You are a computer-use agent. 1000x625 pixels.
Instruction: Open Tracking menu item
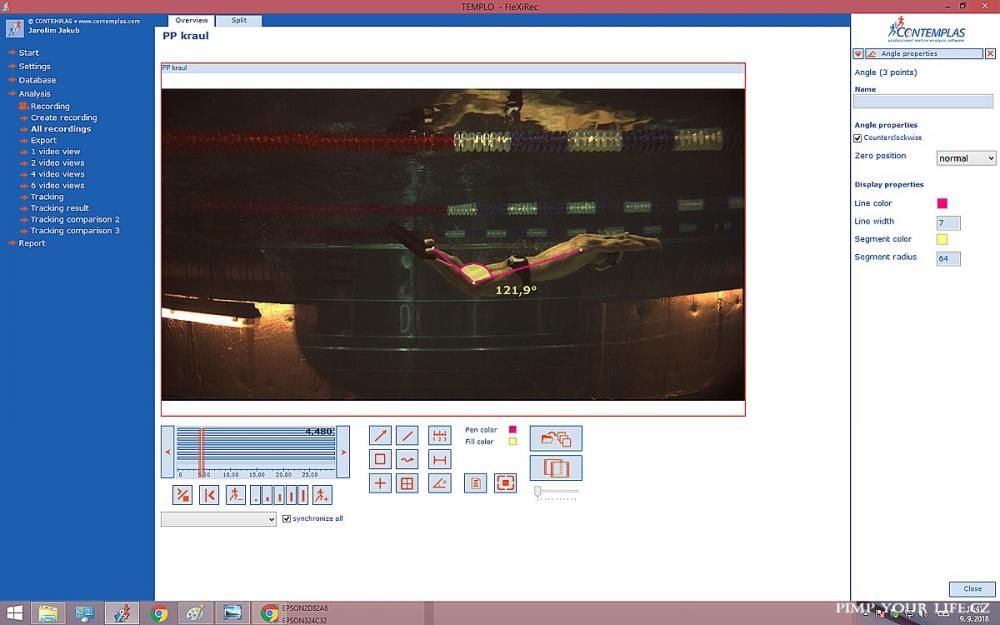pyautogui.click(x=47, y=197)
